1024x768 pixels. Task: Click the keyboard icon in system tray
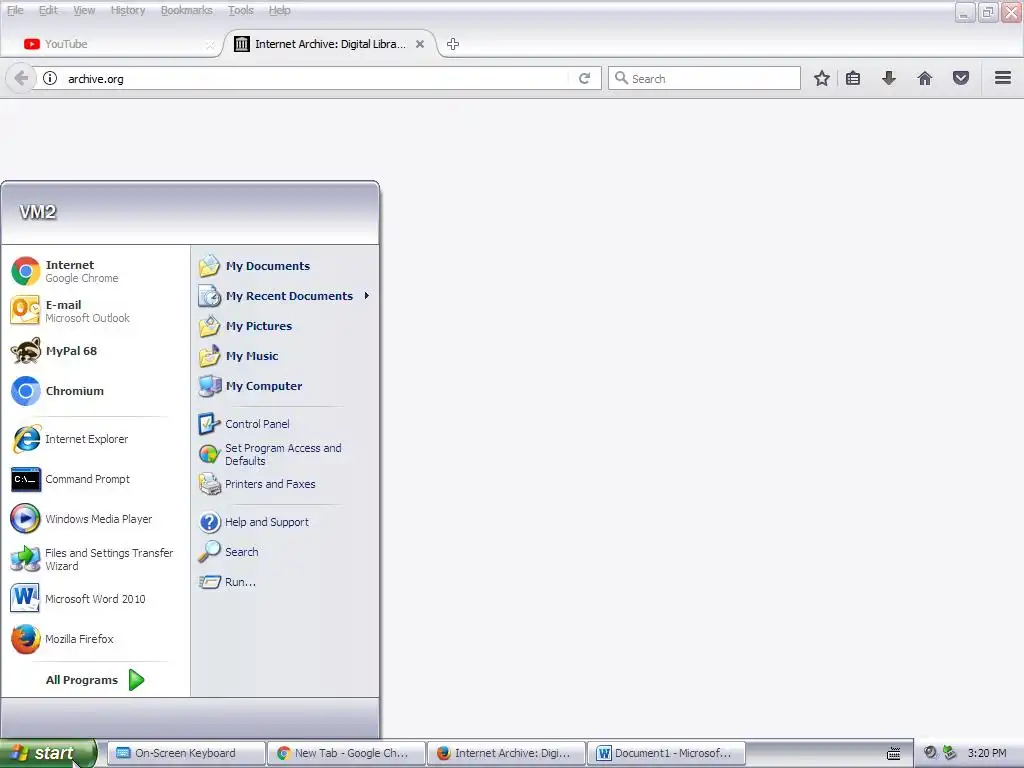893,754
